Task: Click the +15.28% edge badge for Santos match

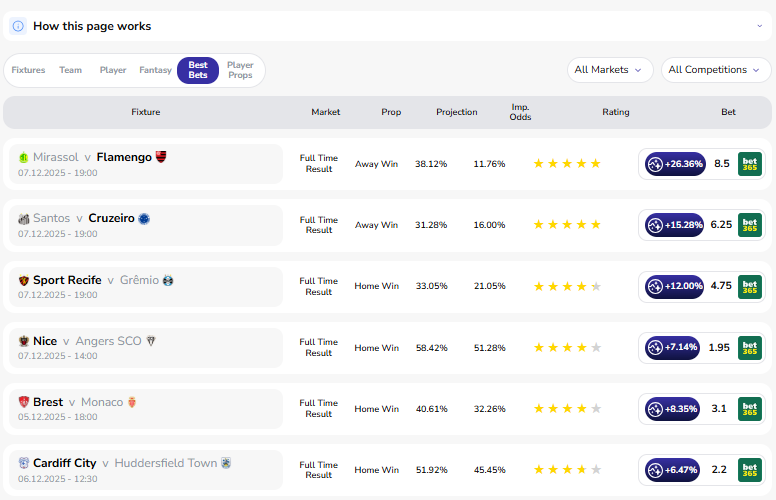Action: click(676, 225)
